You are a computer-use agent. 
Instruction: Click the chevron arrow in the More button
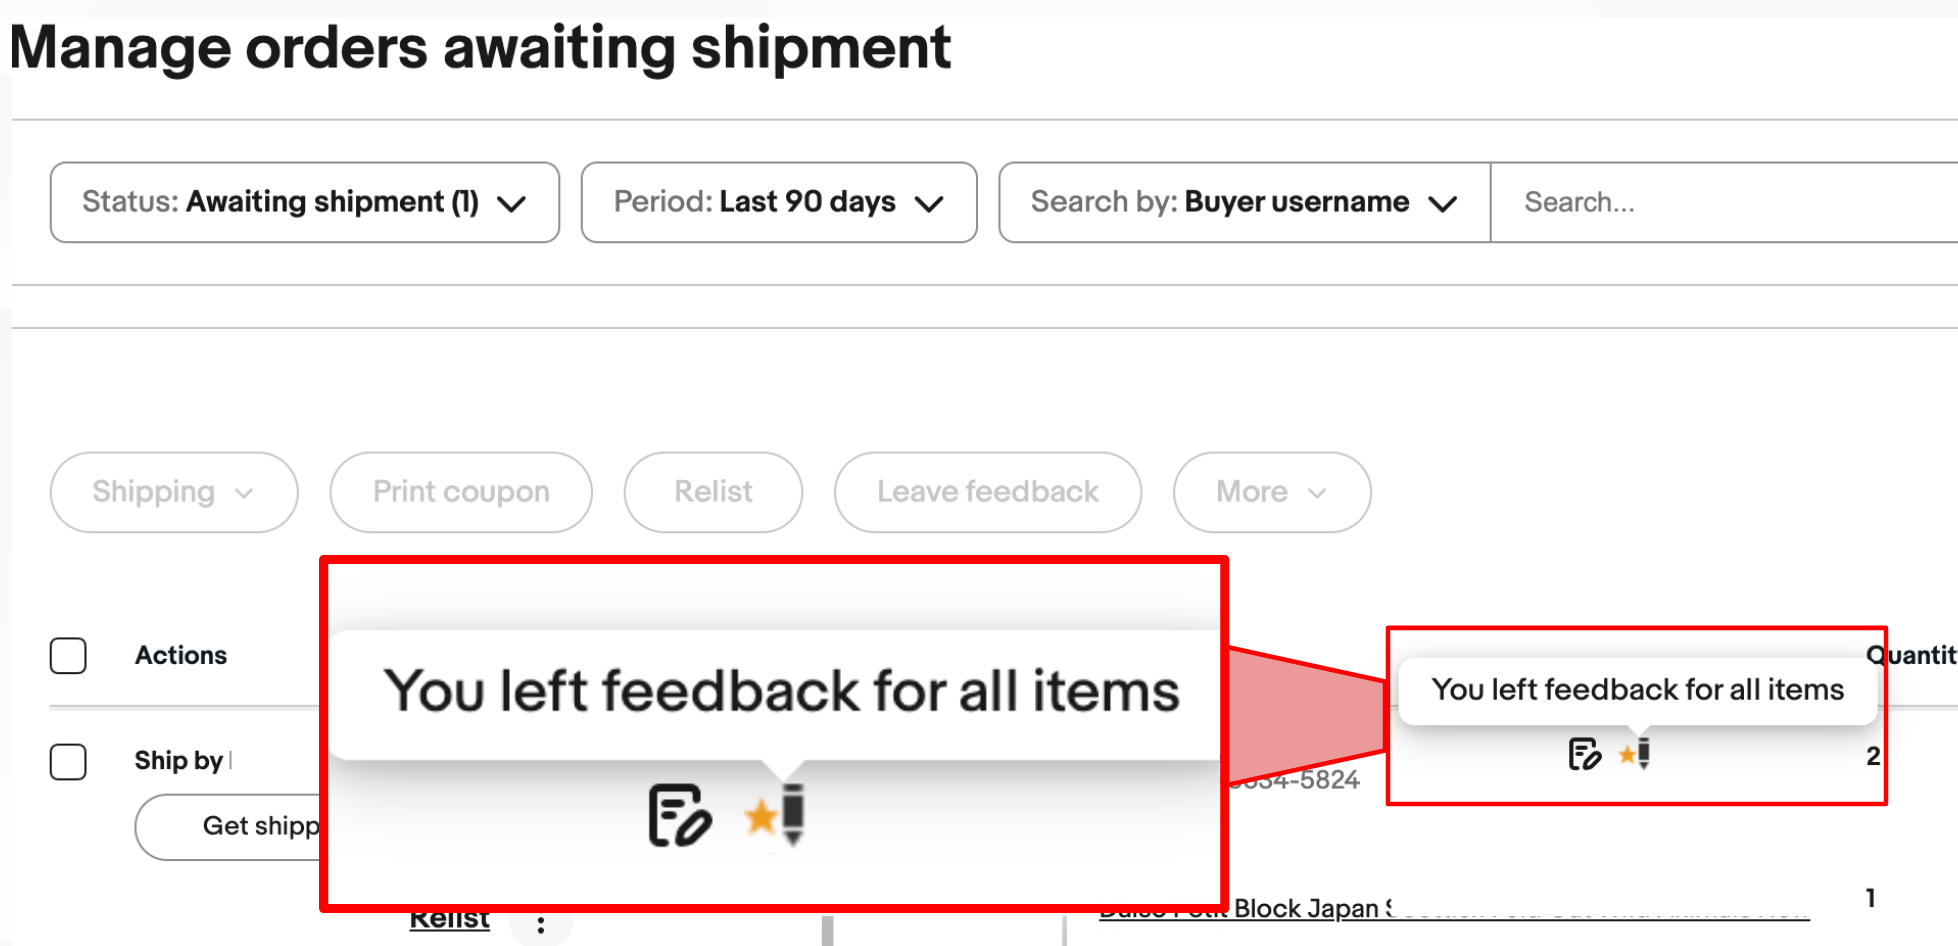tap(1317, 493)
